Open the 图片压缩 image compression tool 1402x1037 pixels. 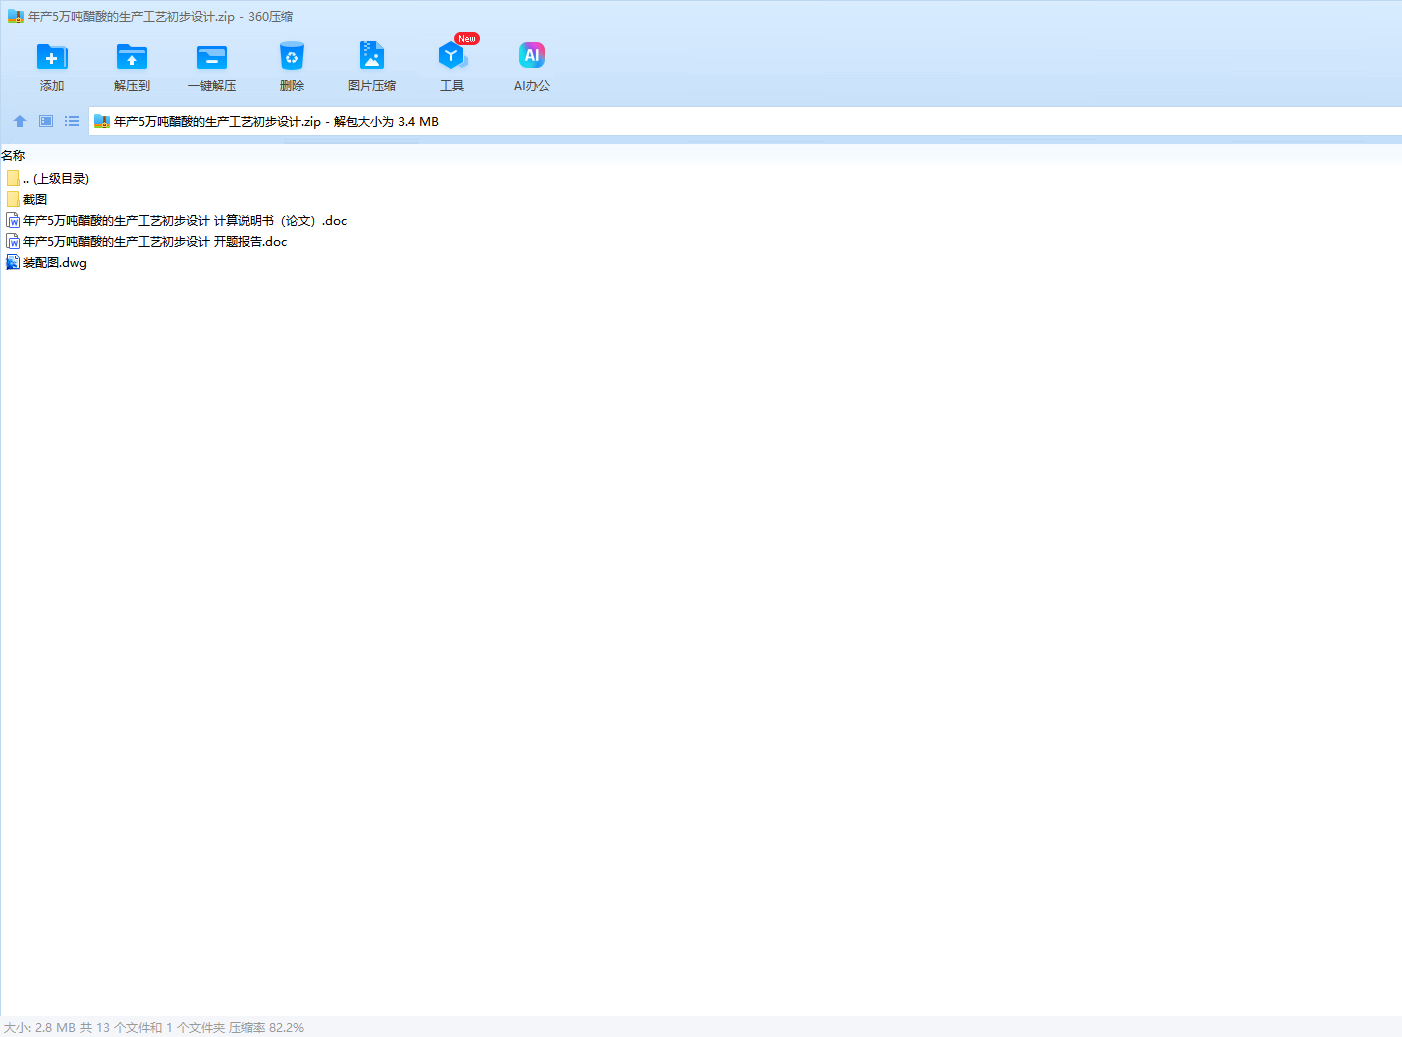(372, 67)
